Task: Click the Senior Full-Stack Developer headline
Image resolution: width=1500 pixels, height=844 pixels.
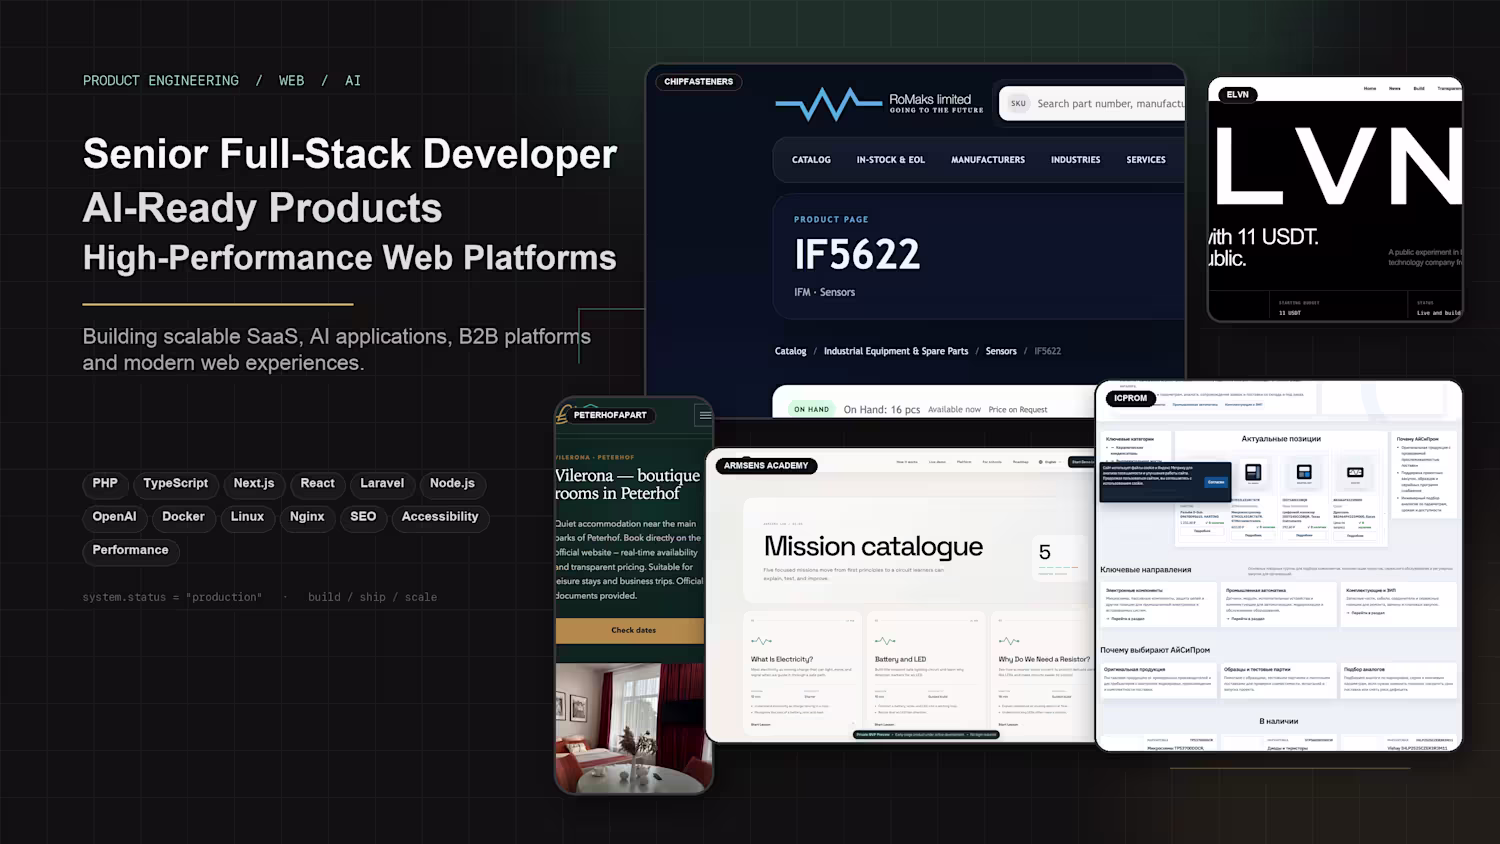Action: (x=350, y=154)
